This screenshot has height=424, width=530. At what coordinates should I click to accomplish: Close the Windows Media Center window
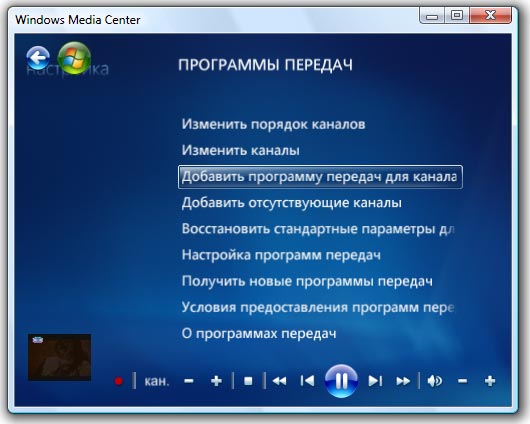490,16
